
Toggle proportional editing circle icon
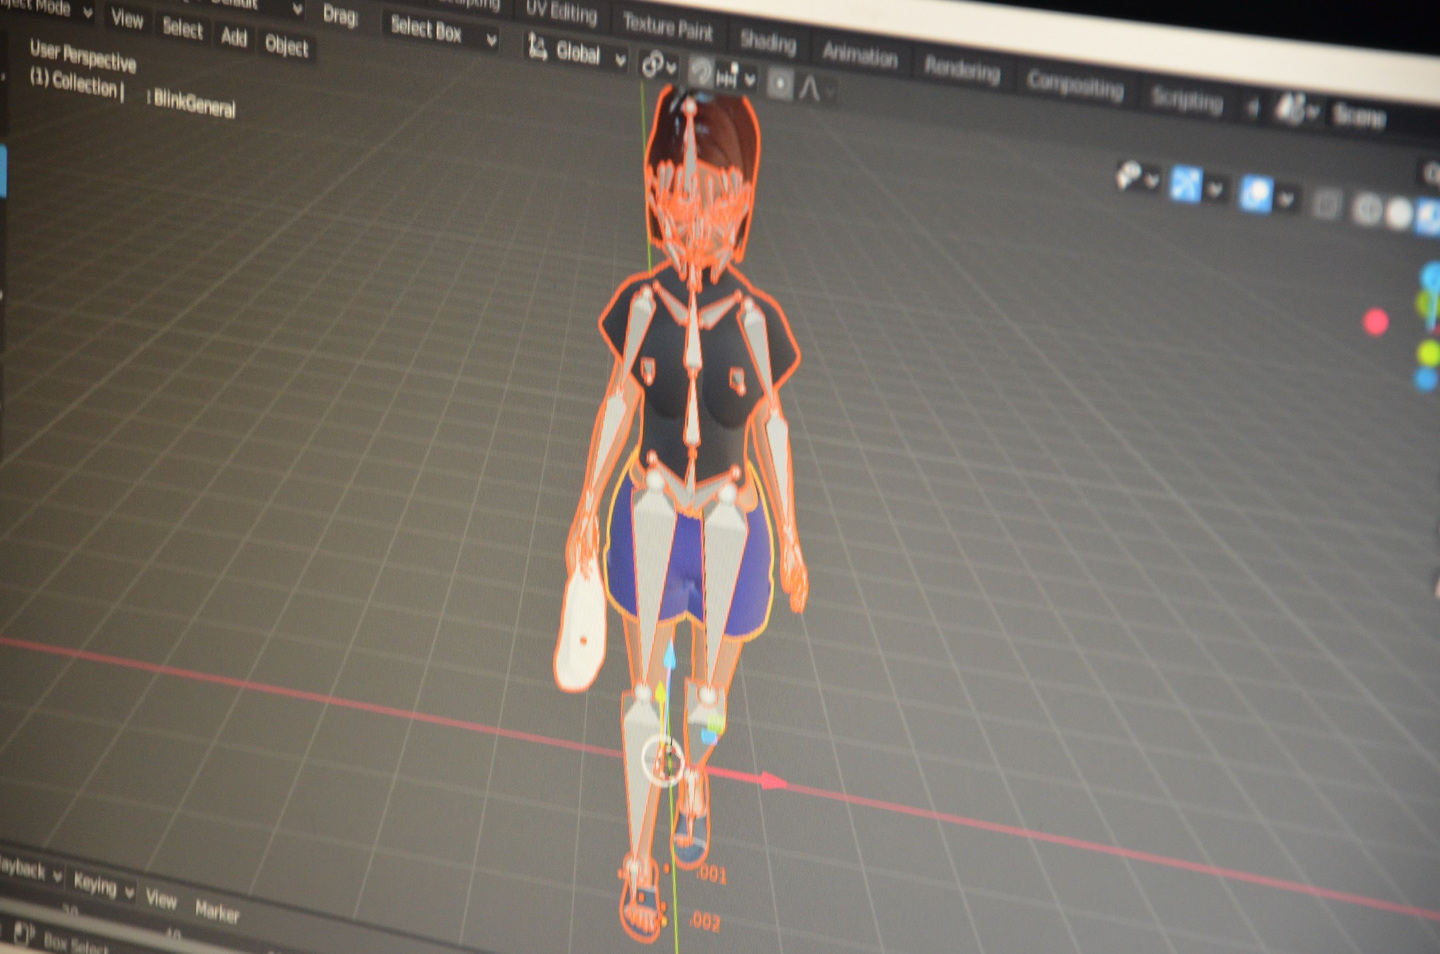click(x=780, y=84)
